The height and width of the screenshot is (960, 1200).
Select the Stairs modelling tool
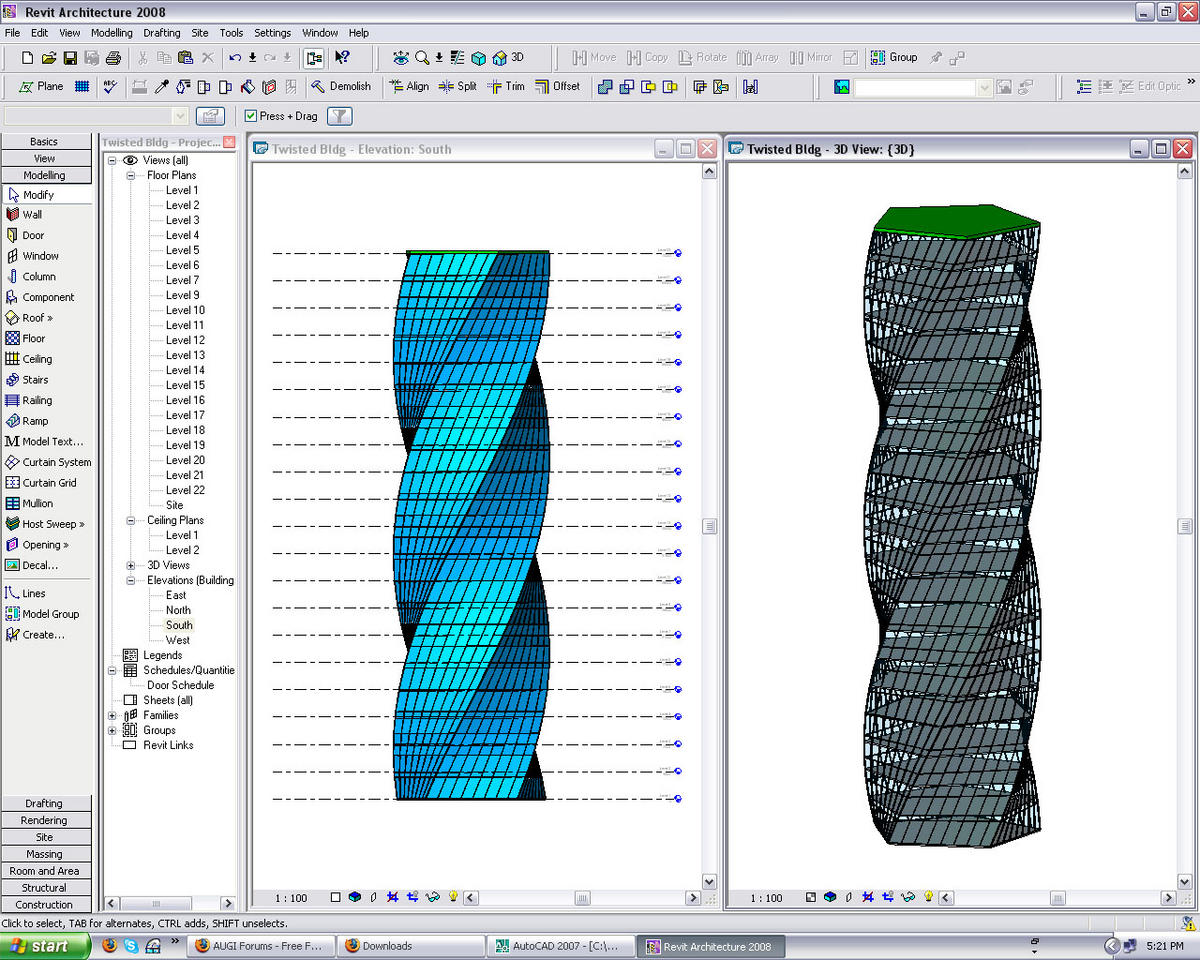click(x=36, y=380)
